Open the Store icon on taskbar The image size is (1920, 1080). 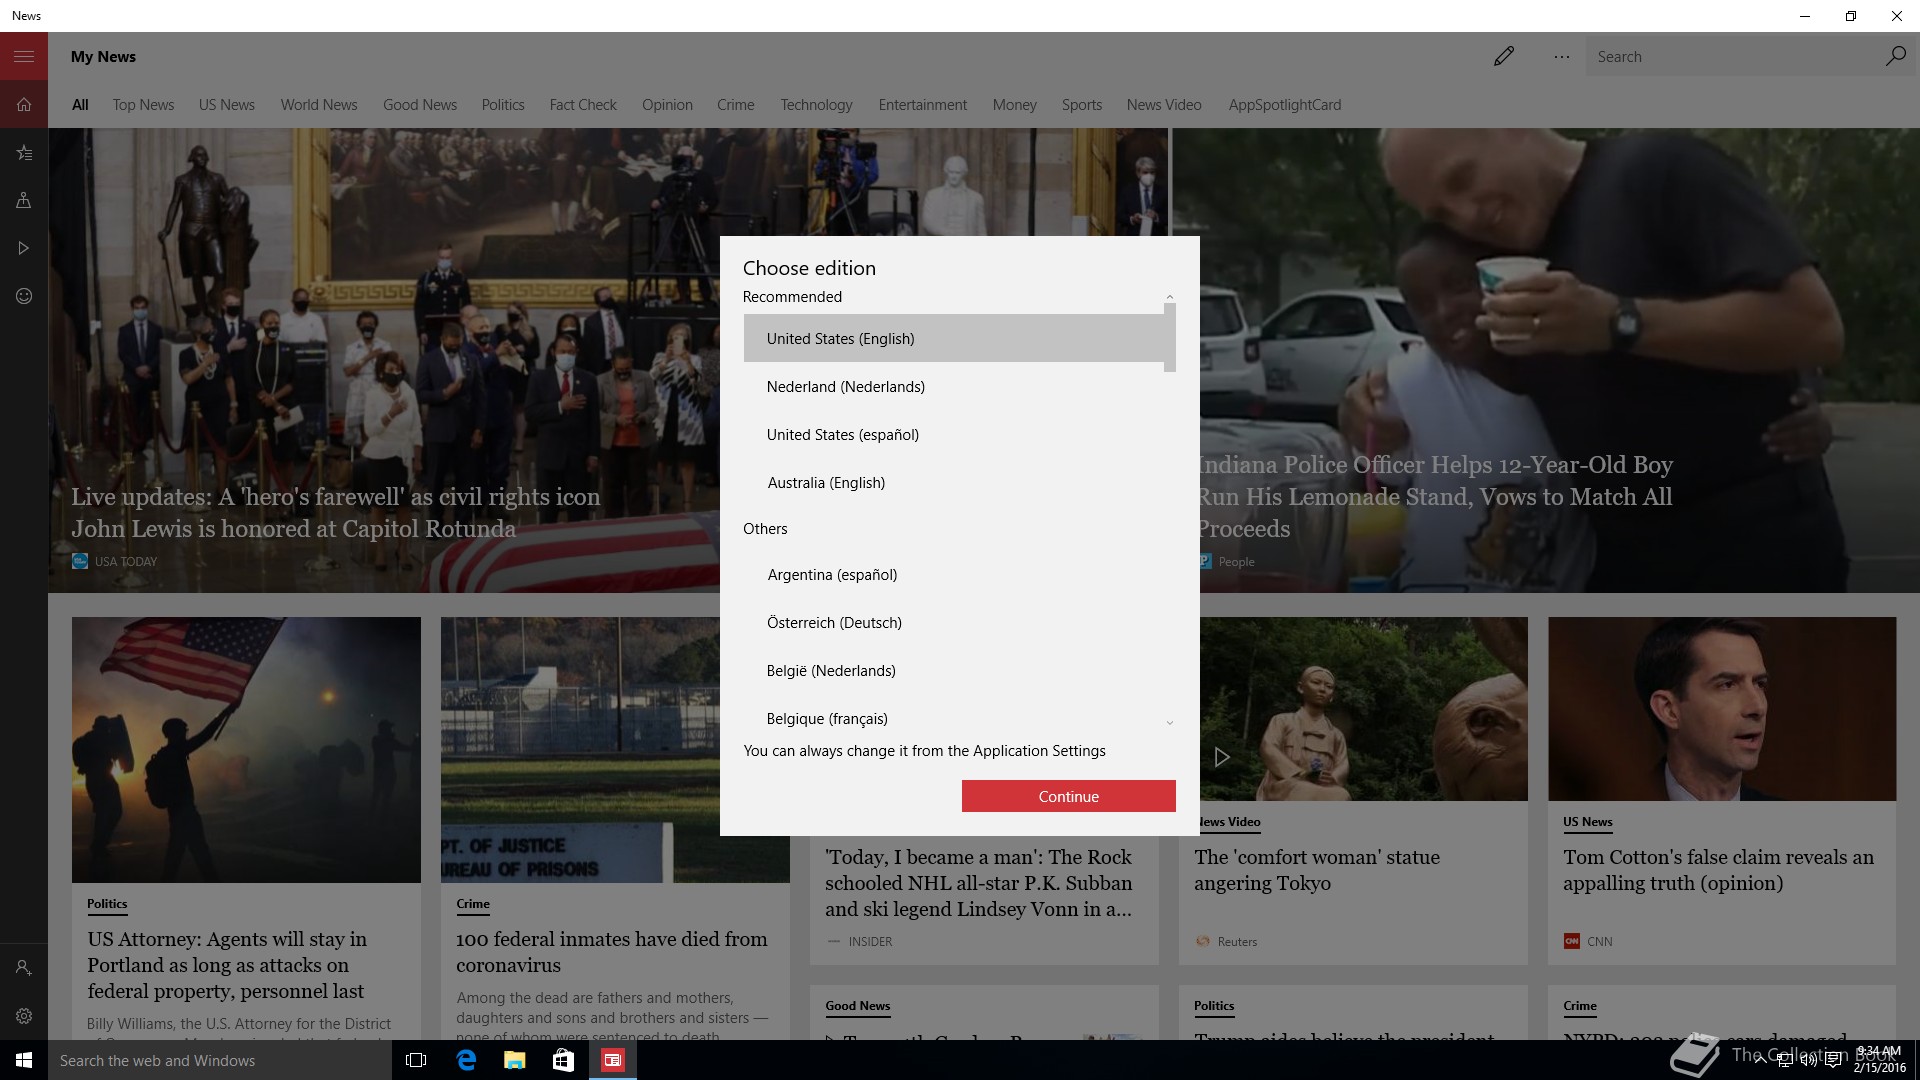pos(563,1060)
